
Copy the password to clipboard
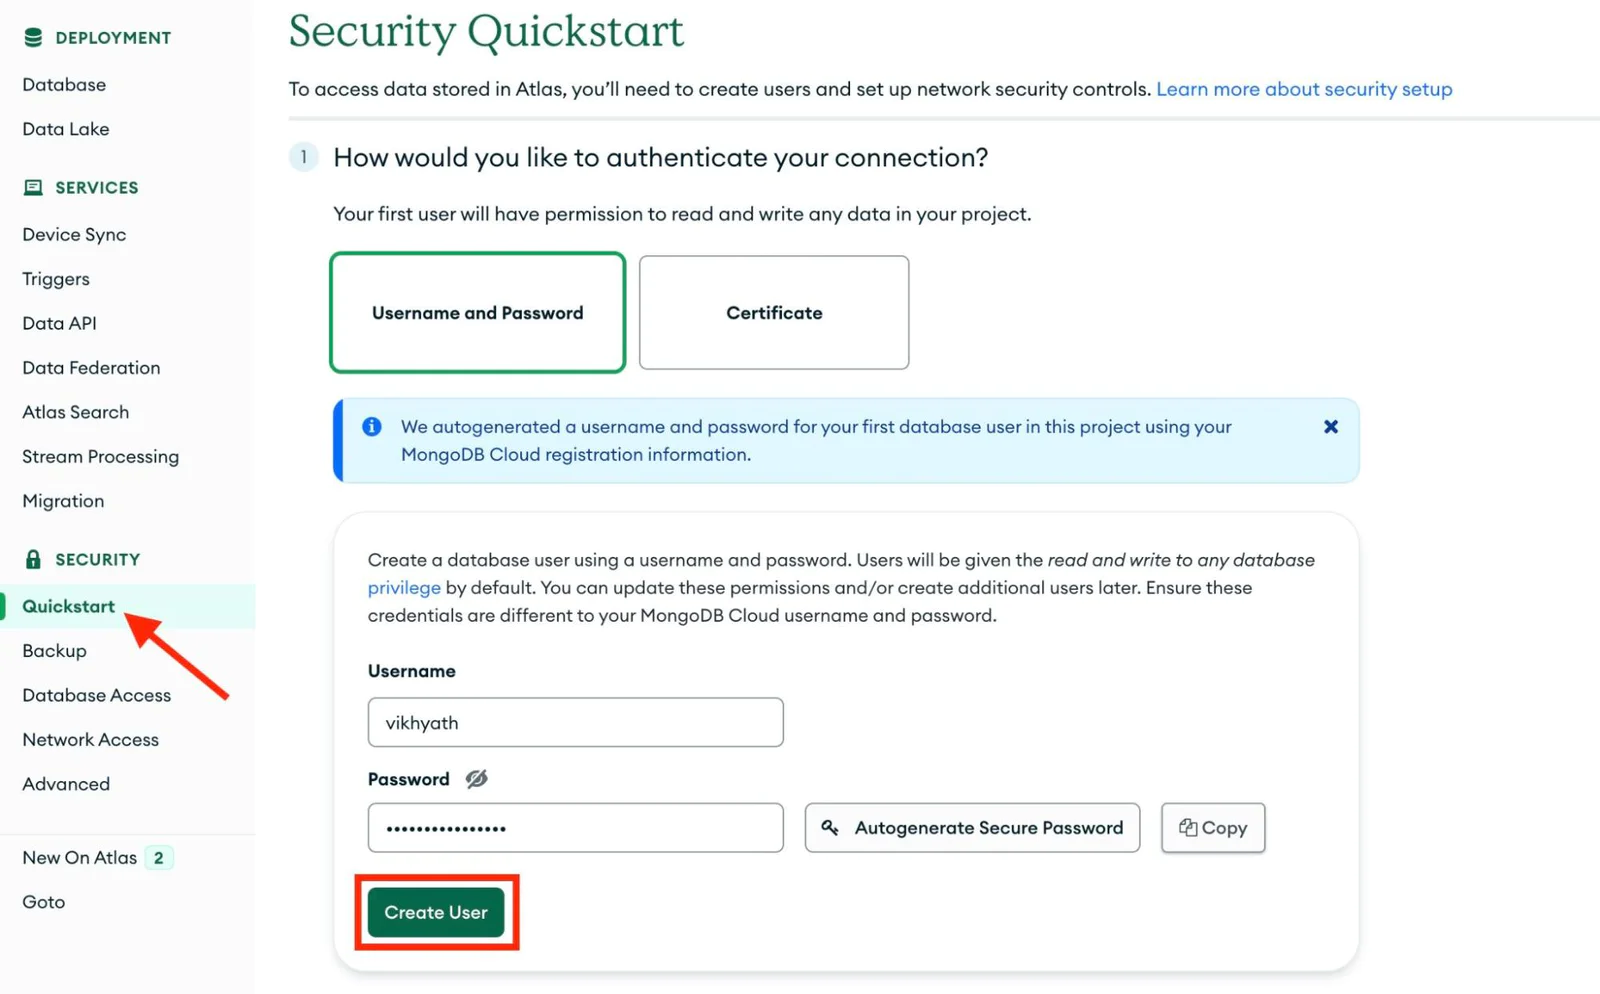(1213, 828)
